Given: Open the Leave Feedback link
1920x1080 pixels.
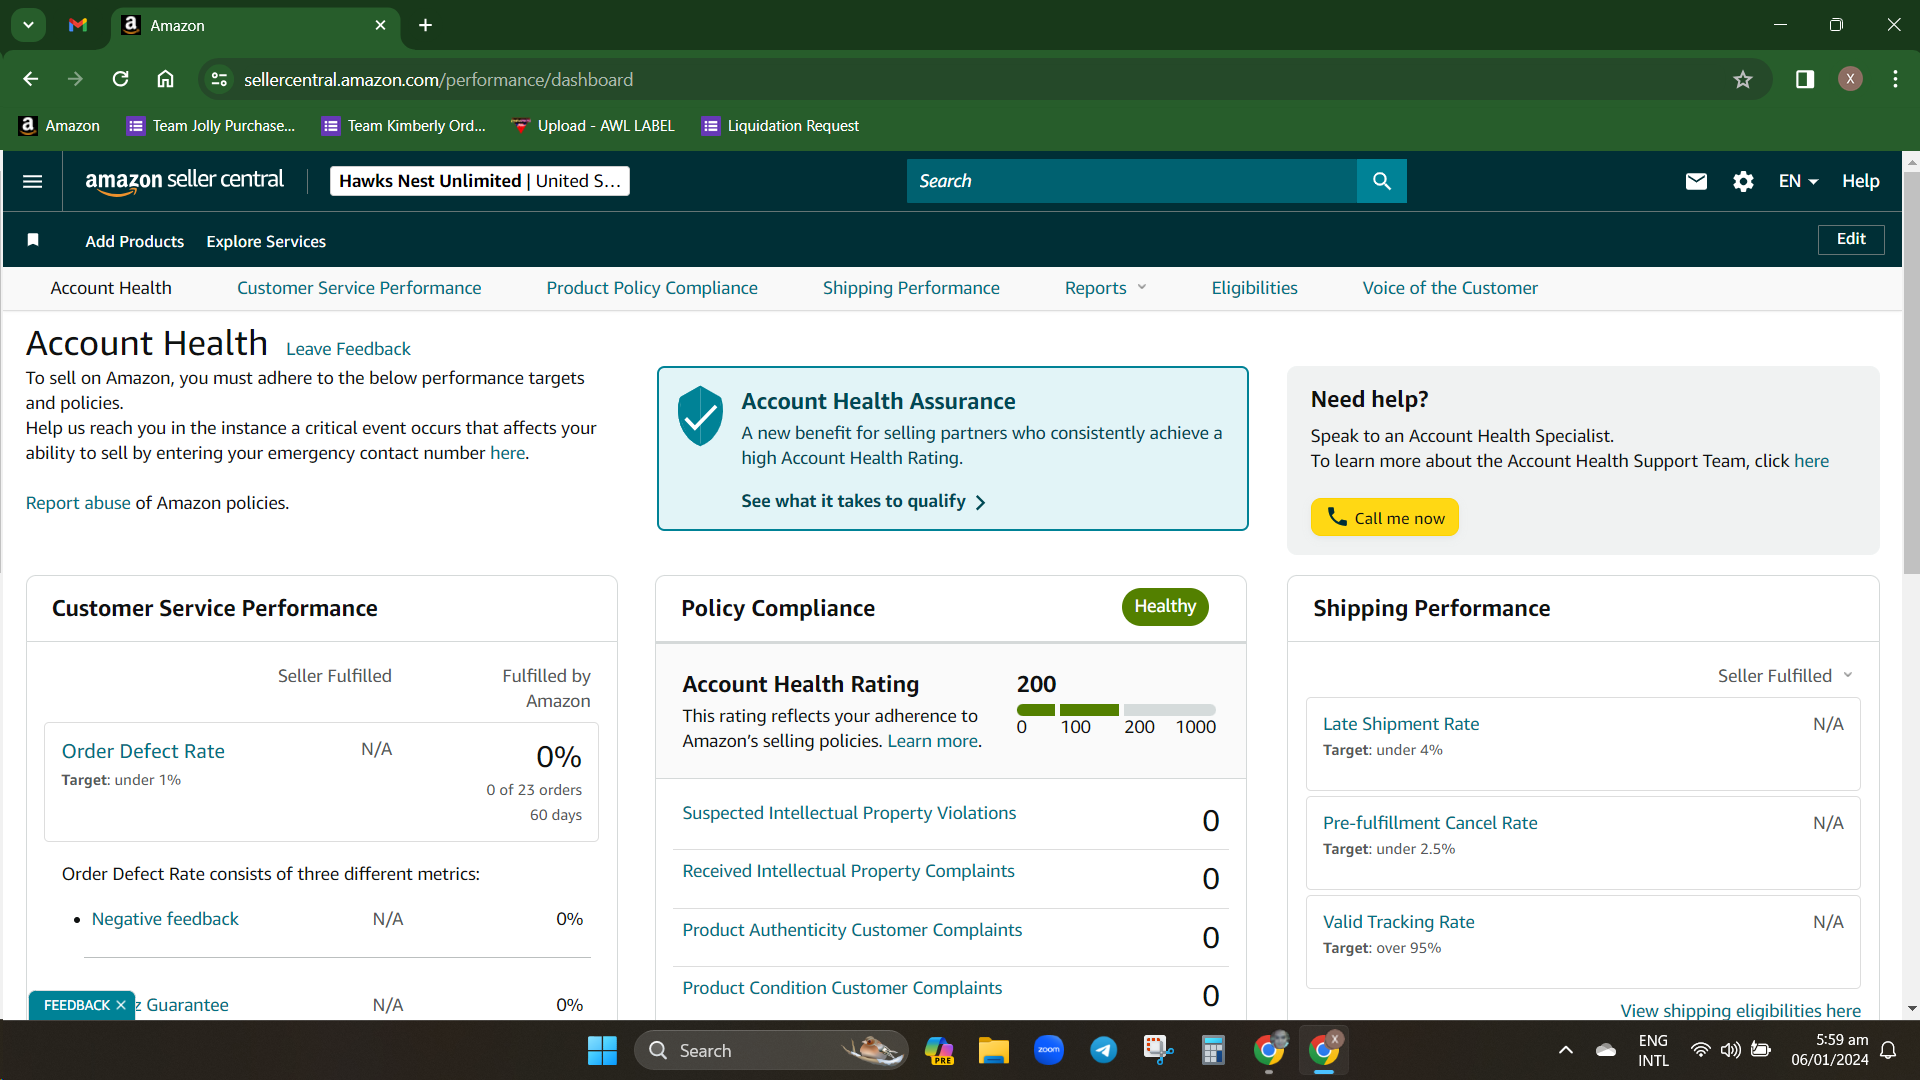Looking at the screenshot, I should [x=348, y=349].
